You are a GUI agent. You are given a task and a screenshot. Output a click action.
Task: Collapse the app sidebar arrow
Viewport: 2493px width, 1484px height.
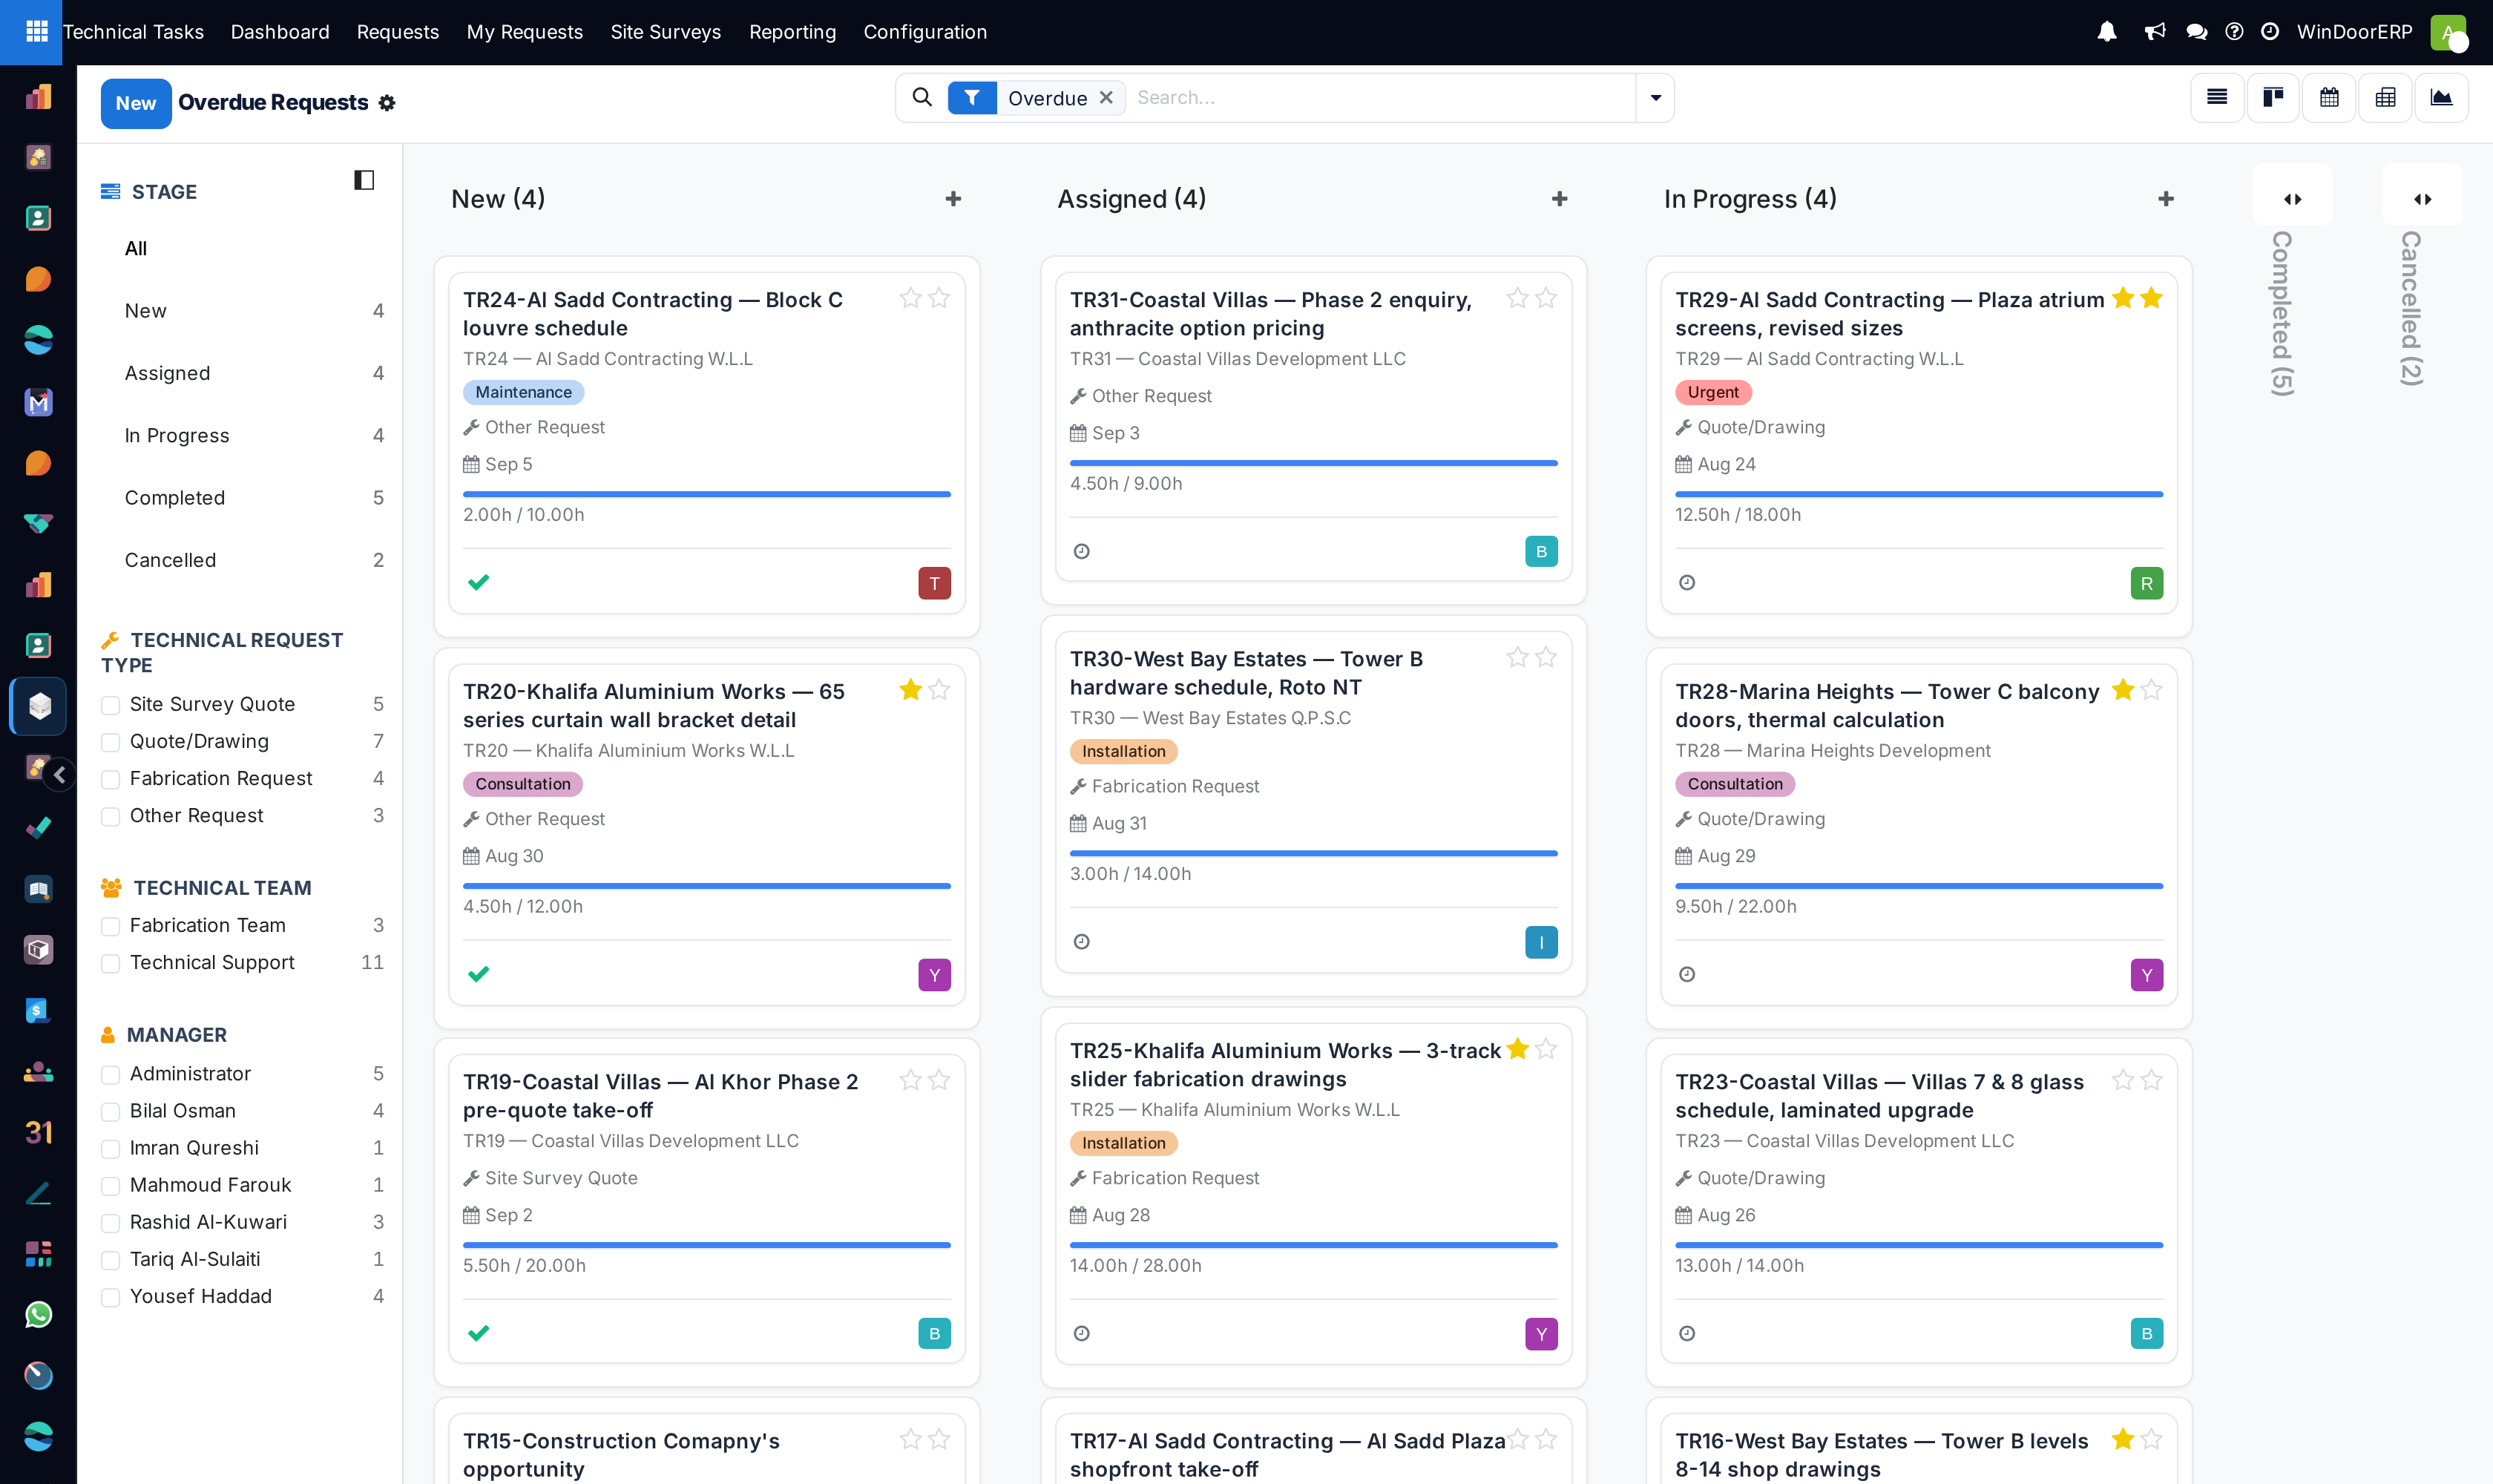pos(60,774)
